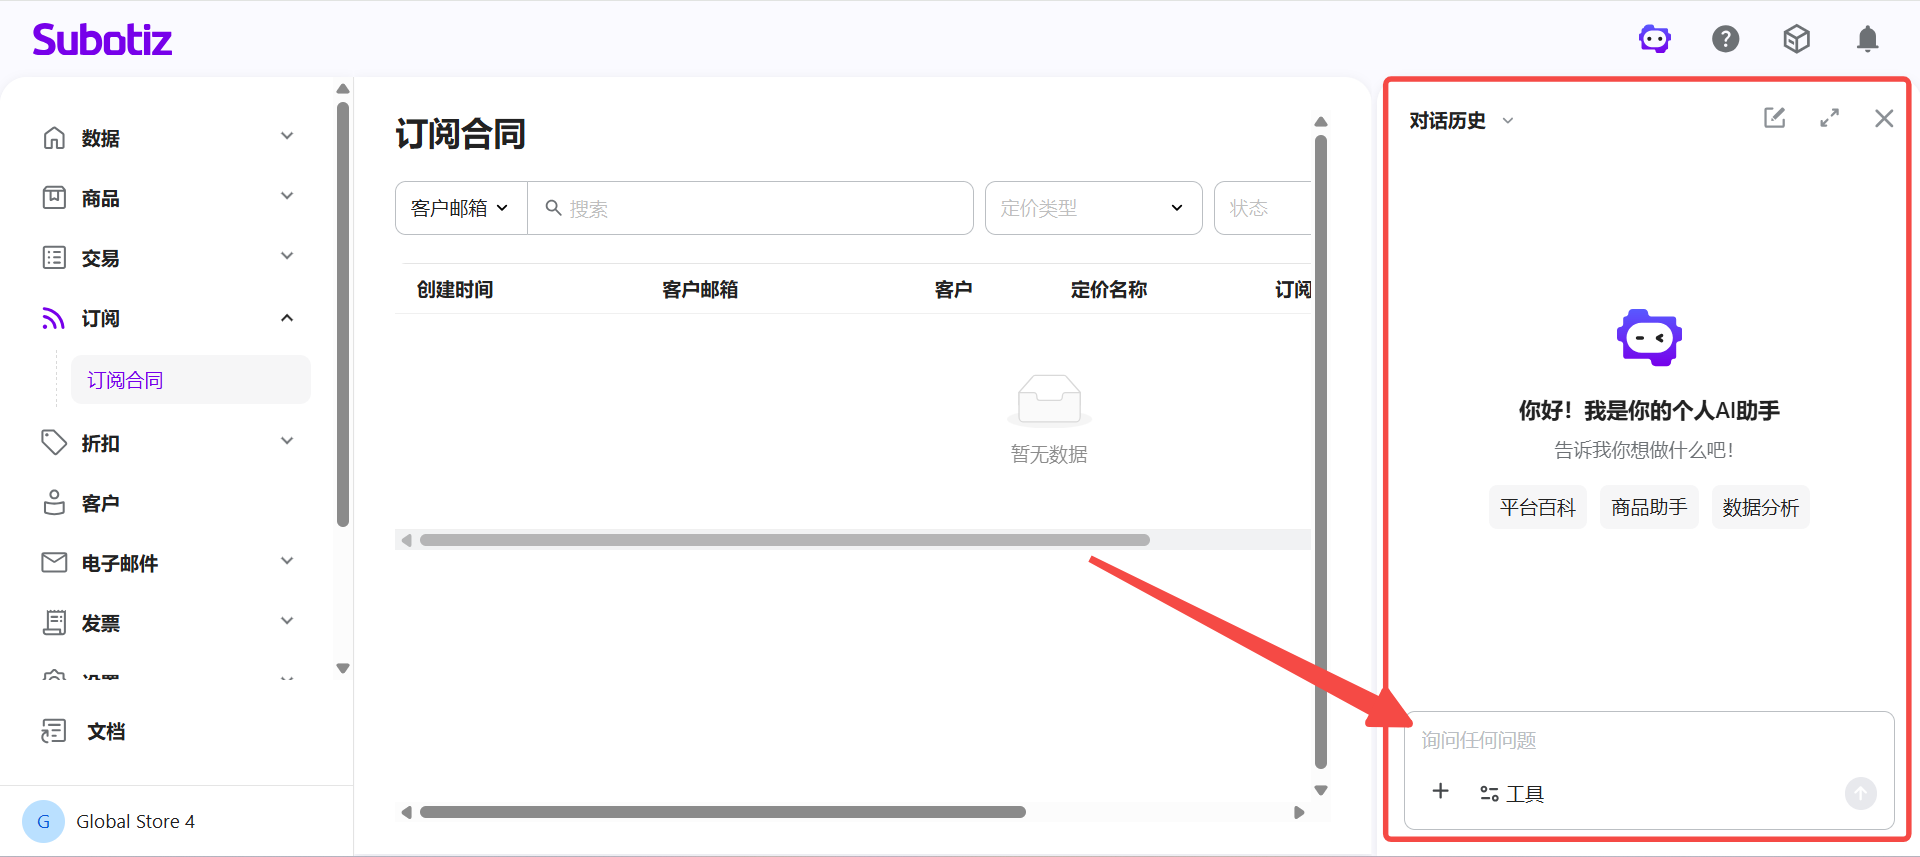Click the 数据分析 suggestion chip
Viewport: 1920px width, 857px height.
(1760, 507)
